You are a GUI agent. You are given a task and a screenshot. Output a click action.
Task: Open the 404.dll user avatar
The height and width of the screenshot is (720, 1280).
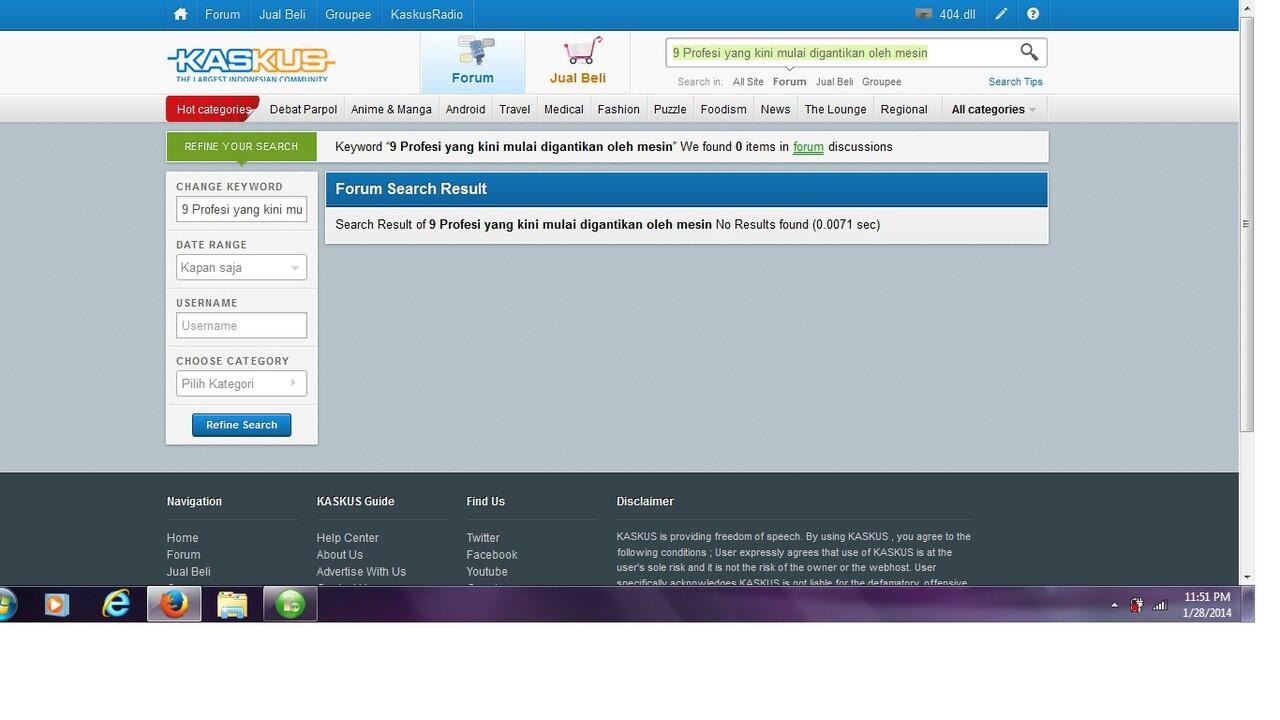(x=924, y=14)
